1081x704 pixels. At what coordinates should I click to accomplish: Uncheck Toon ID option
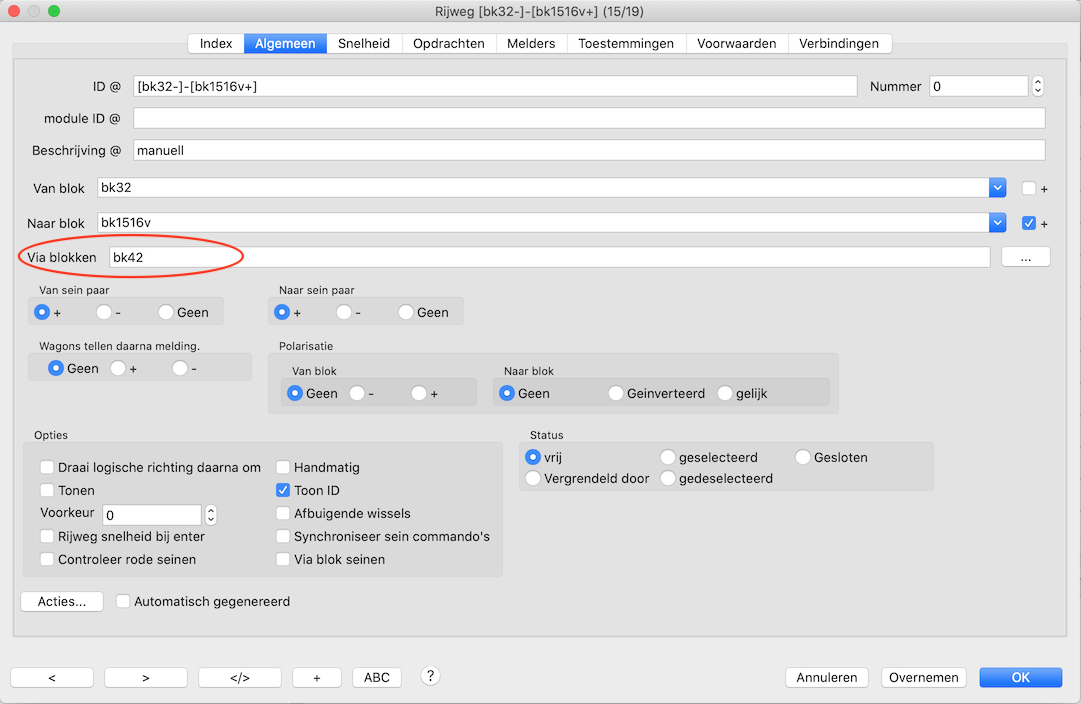[284, 490]
